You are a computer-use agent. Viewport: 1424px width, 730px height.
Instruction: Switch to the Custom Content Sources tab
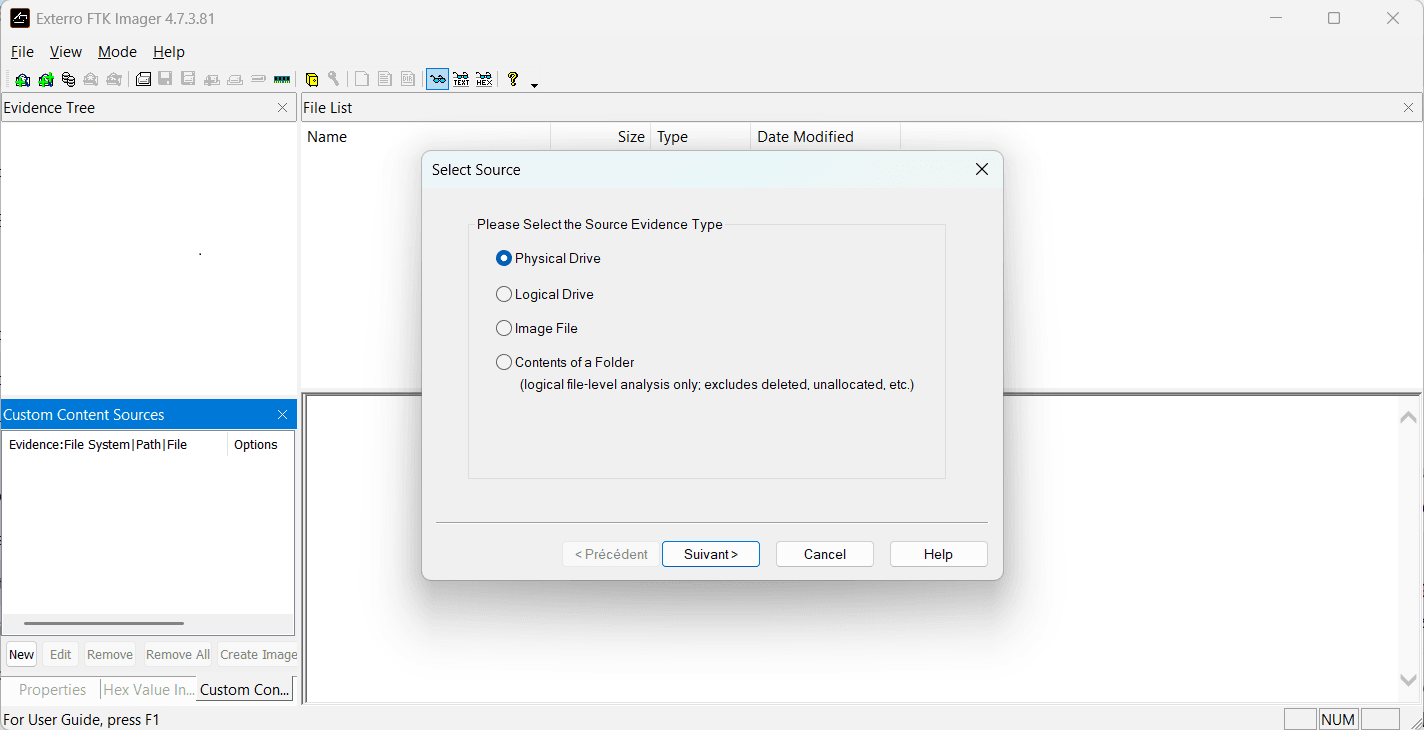pyautogui.click(x=245, y=689)
